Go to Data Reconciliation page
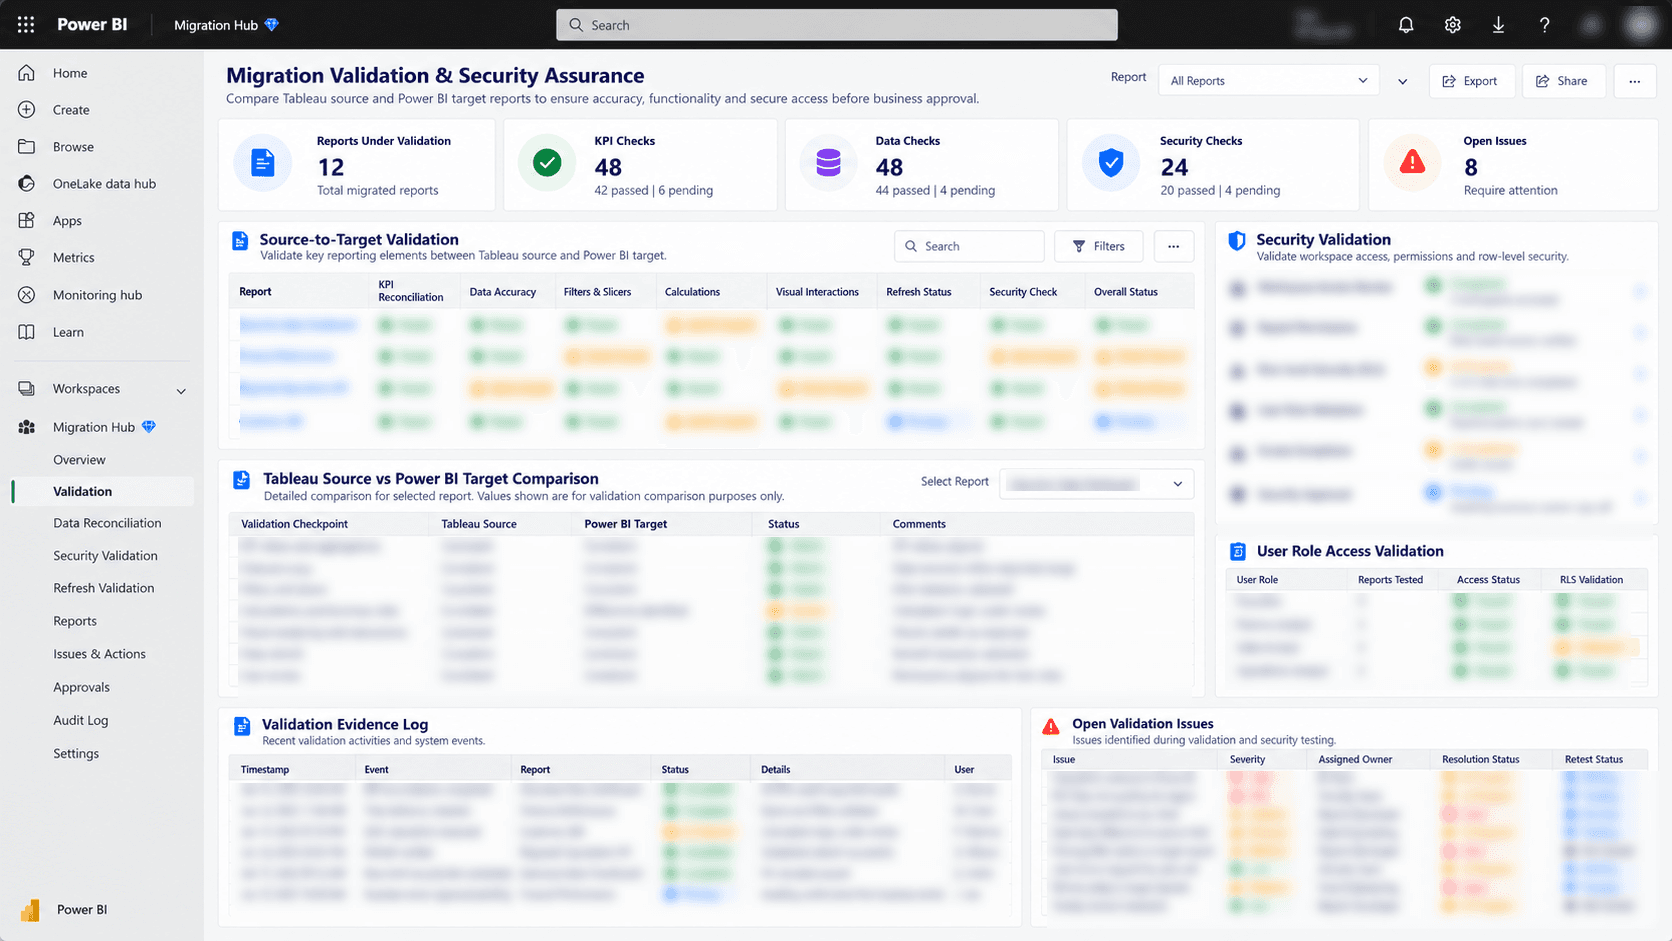This screenshot has height=941, width=1672. coord(107,523)
